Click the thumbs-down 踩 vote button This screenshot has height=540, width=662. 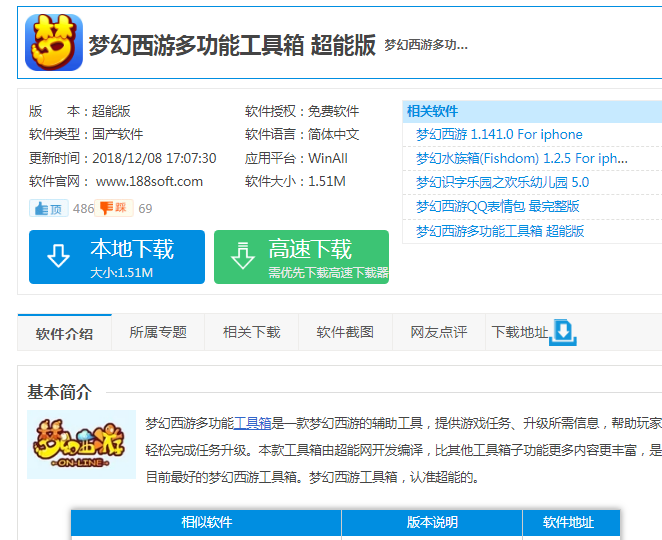pyautogui.click(x=114, y=208)
